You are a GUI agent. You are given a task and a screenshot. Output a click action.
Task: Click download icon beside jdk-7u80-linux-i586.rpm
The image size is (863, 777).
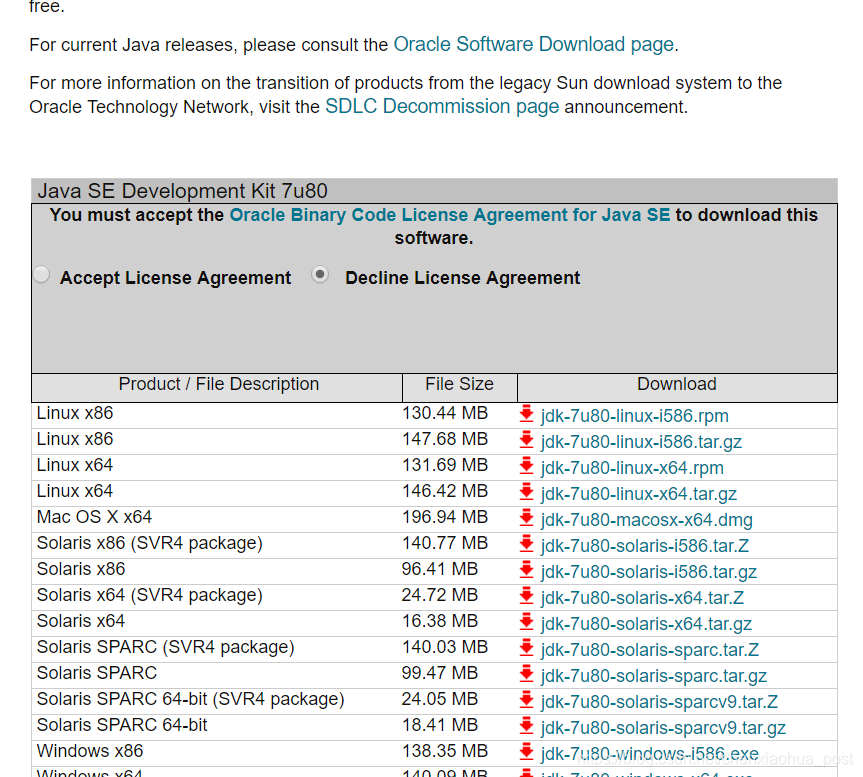[527, 414]
